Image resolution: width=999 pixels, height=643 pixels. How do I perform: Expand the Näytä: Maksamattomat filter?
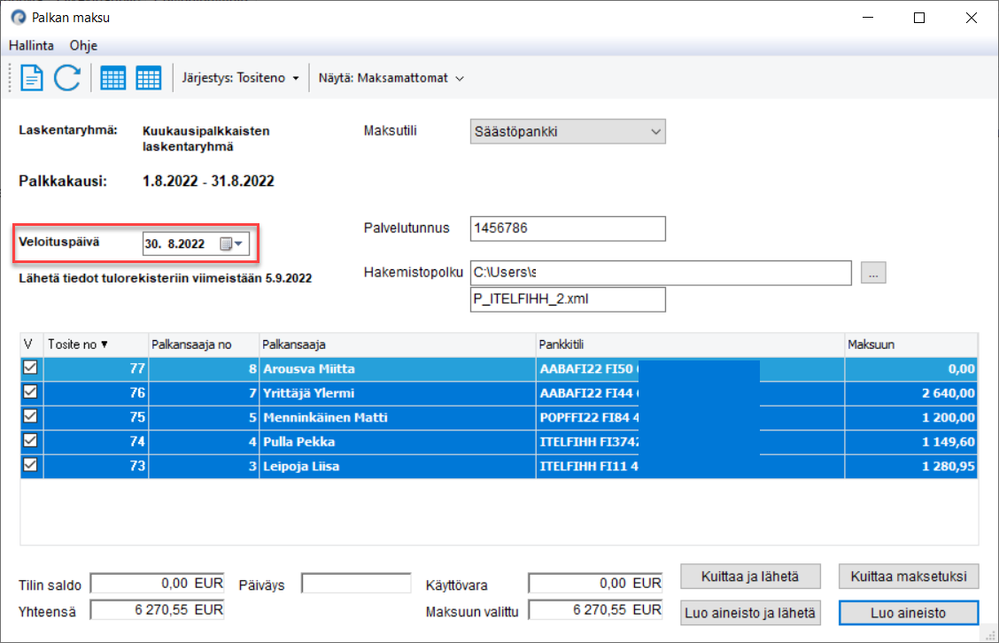point(391,78)
